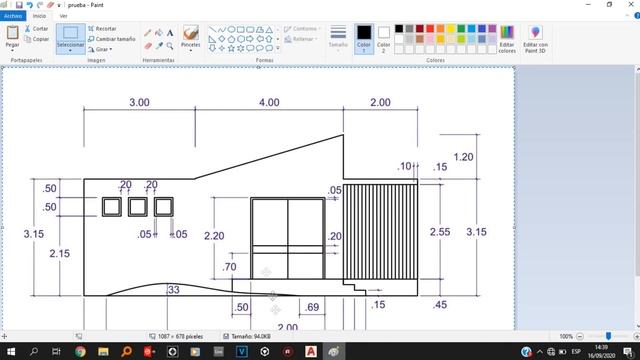Open the Windows Start menu
640x360 pixels.
pos(11,351)
